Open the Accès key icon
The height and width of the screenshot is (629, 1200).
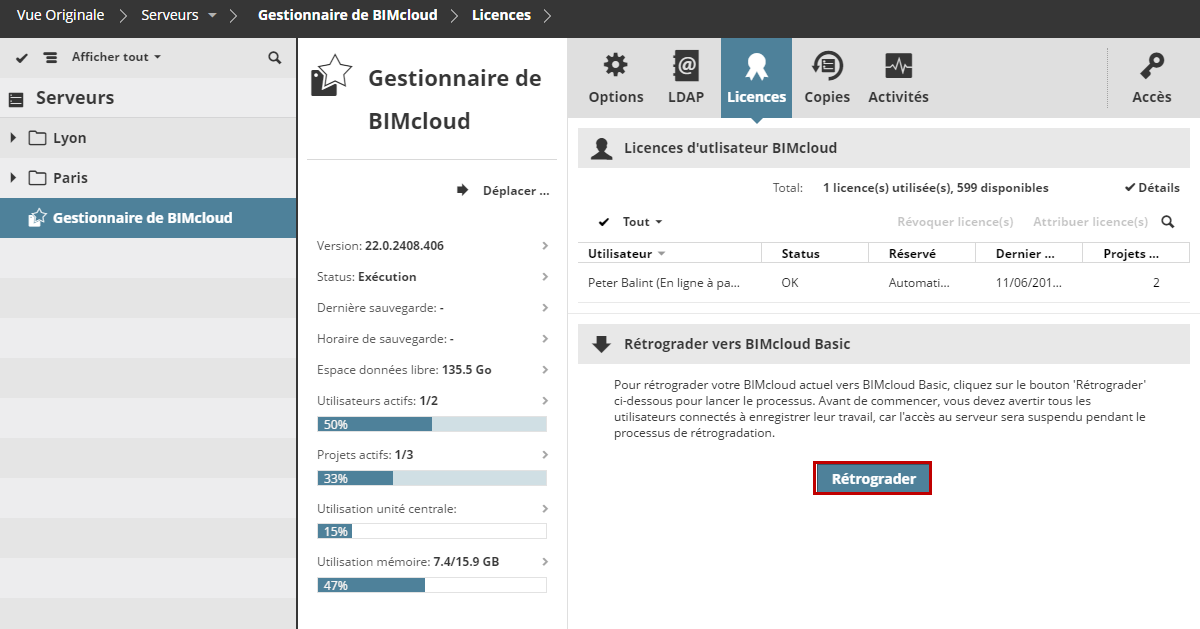[x=1152, y=66]
